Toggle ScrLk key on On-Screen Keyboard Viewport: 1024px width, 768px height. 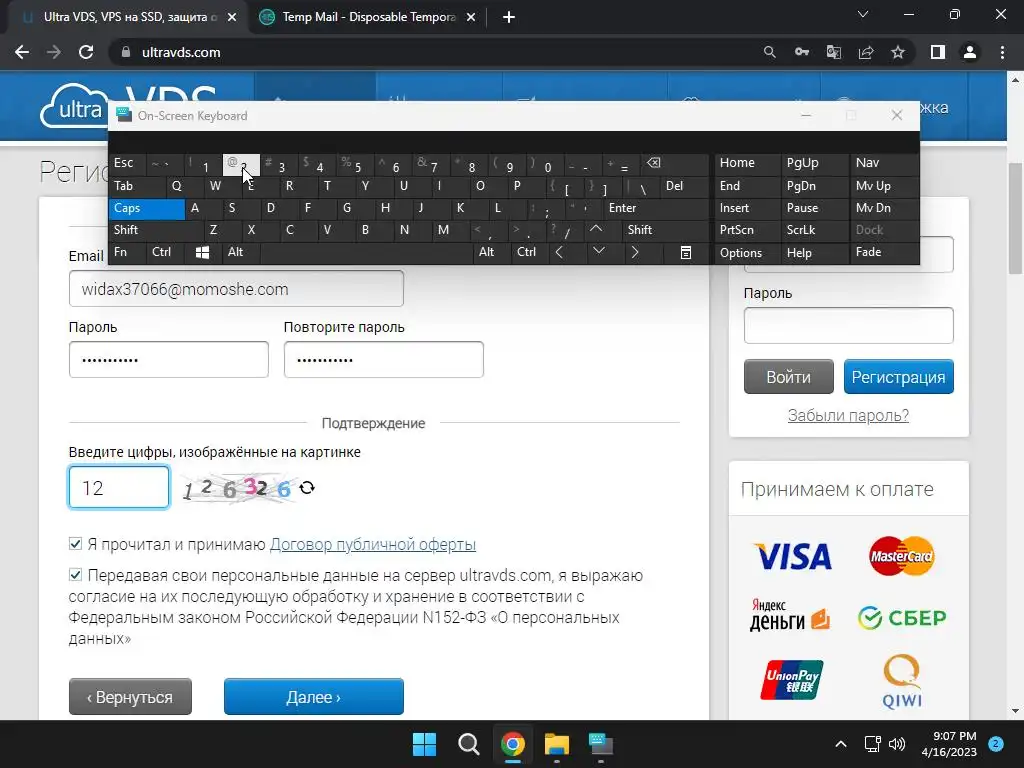pos(814,230)
